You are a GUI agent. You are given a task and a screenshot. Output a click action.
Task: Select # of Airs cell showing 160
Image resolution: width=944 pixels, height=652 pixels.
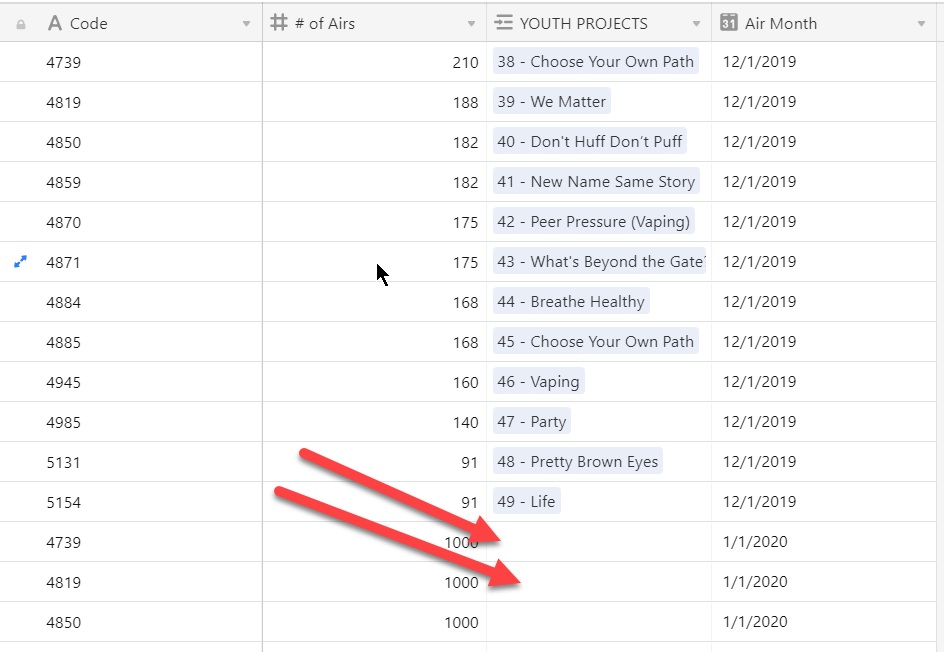click(374, 382)
